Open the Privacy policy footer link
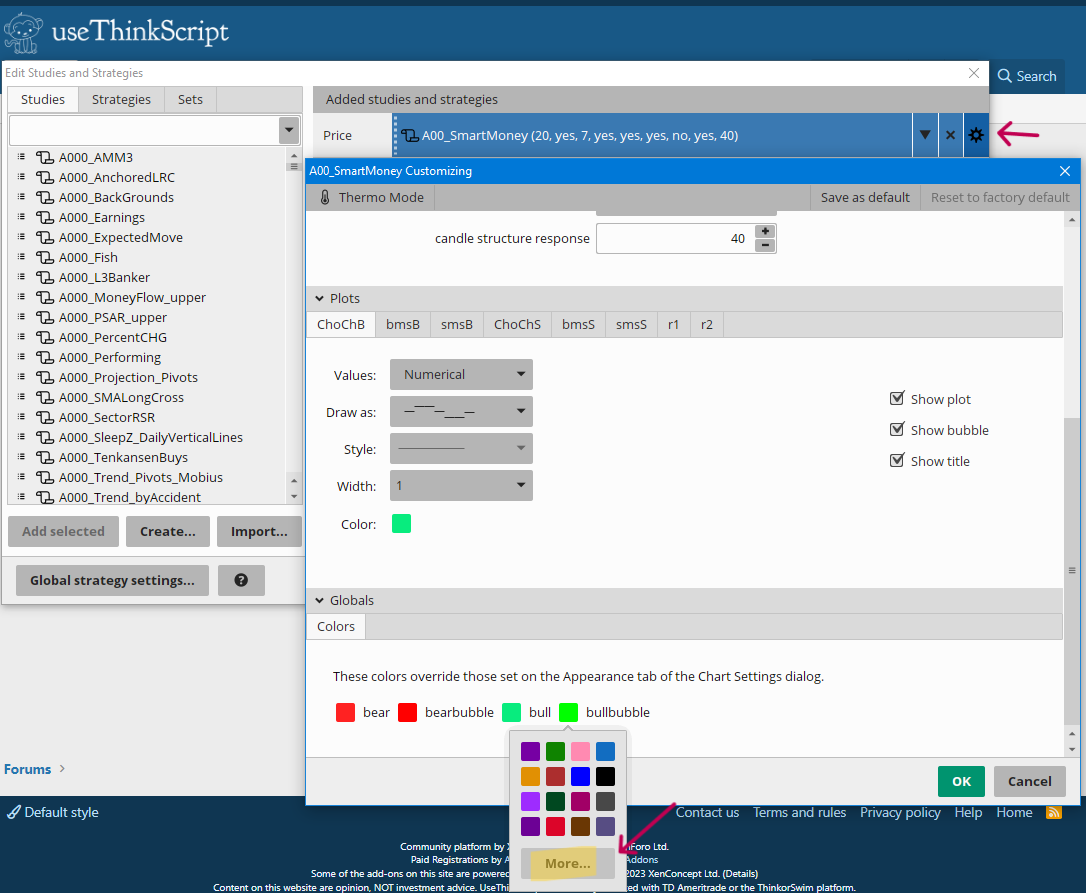The height and width of the screenshot is (893, 1086). (x=900, y=812)
